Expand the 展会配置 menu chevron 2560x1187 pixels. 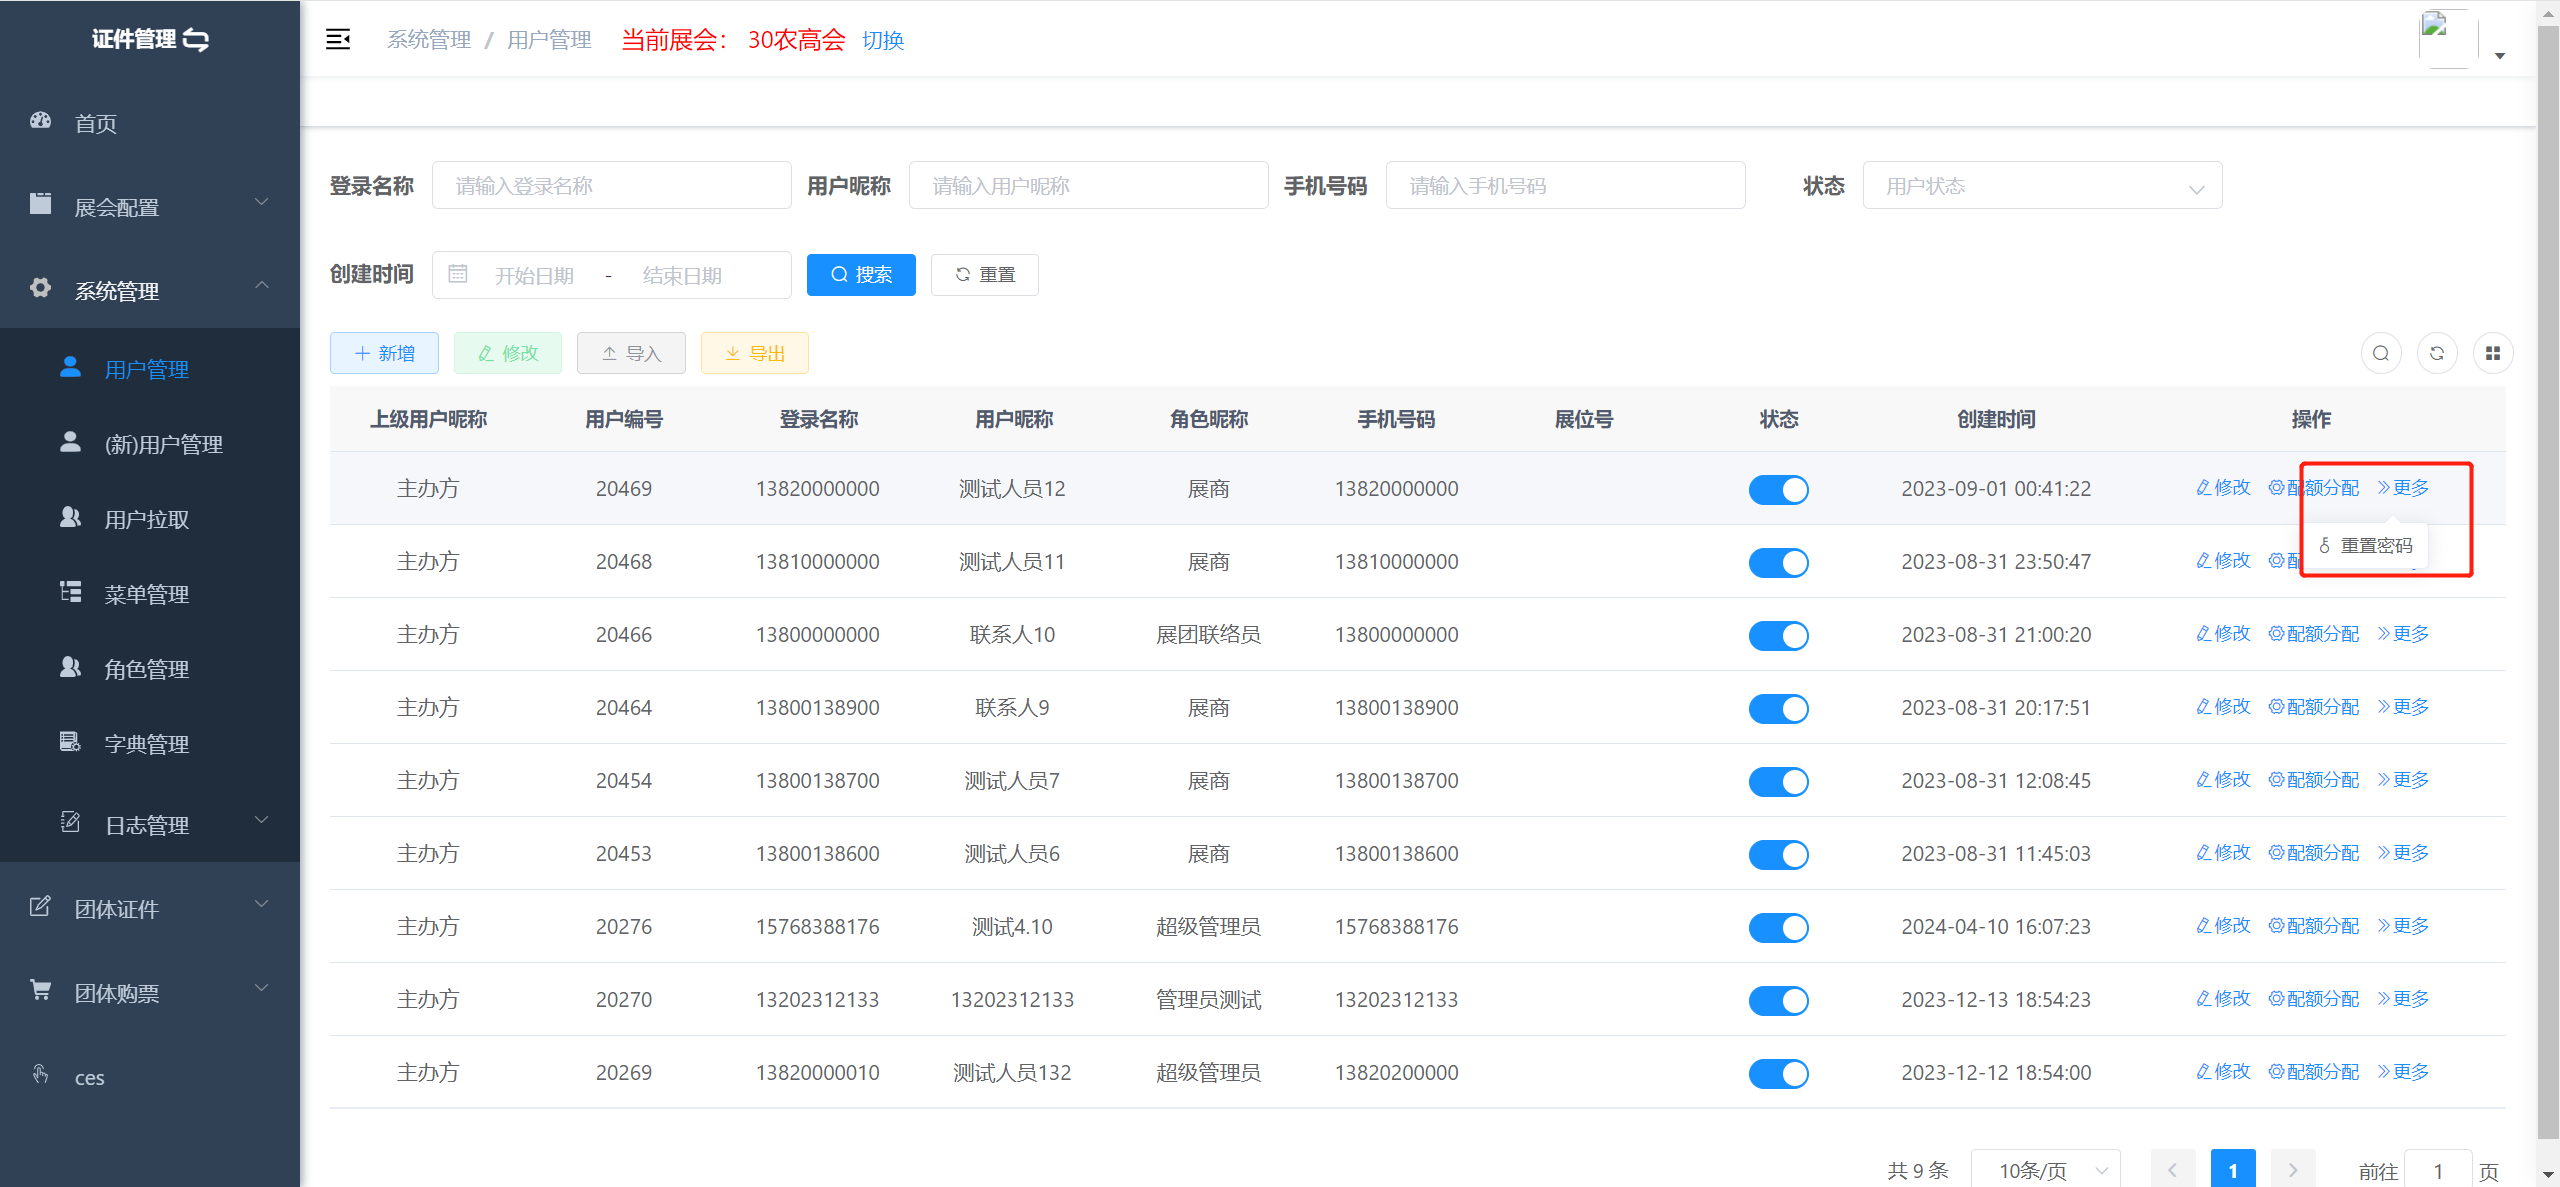click(262, 202)
